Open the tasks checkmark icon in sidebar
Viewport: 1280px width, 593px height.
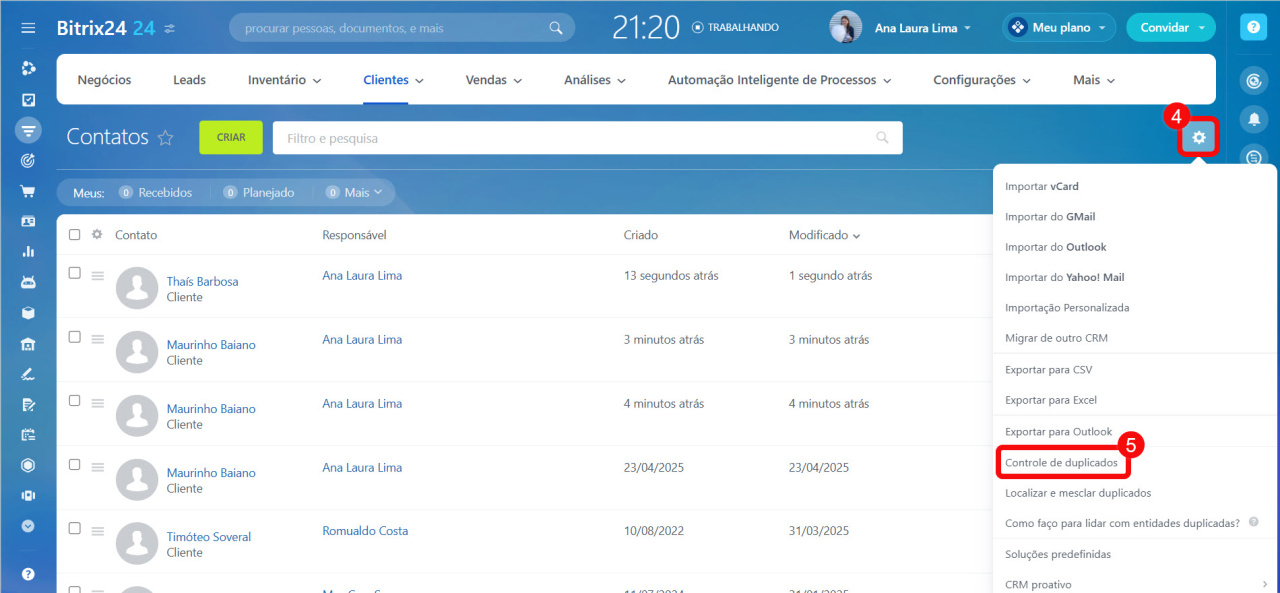pyautogui.click(x=28, y=99)
